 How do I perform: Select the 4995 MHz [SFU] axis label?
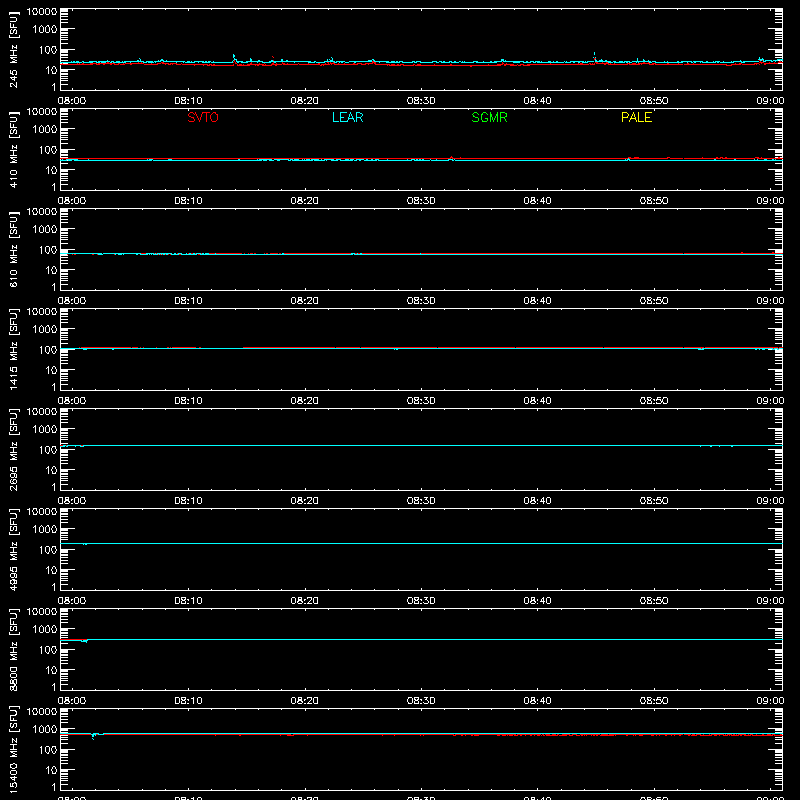pyautogui.click(x=14, y=549)
